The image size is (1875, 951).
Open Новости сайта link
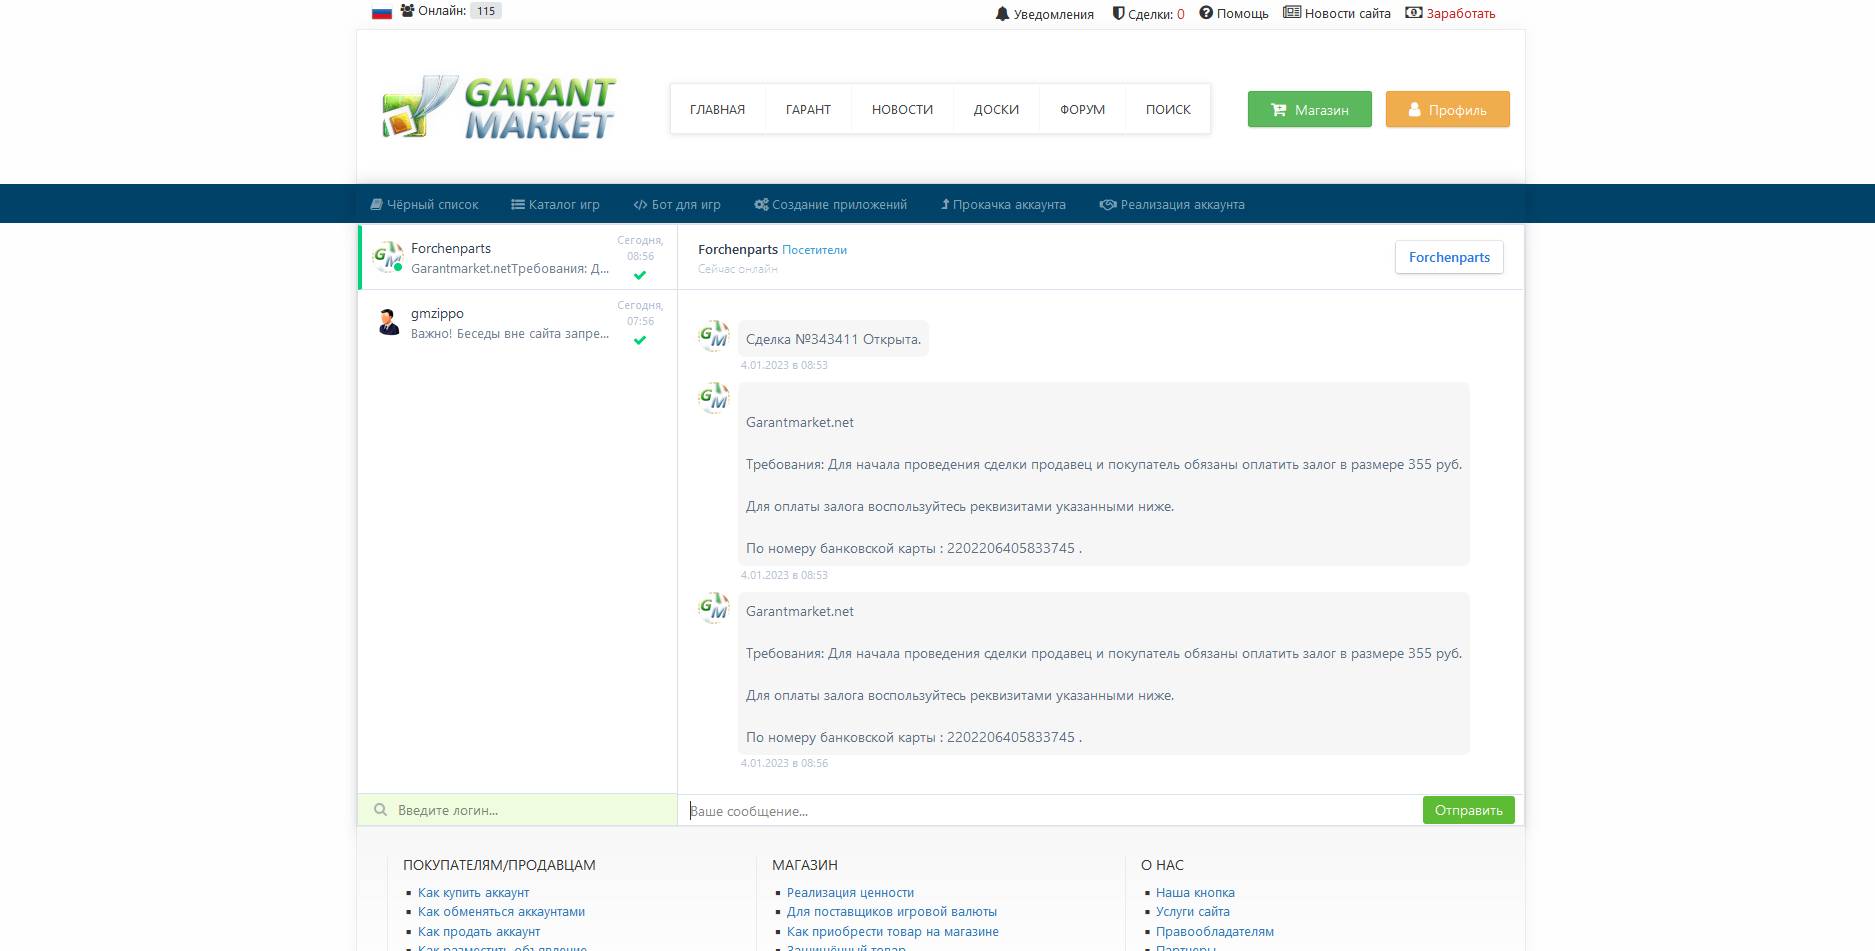[x=1337, y=13]
